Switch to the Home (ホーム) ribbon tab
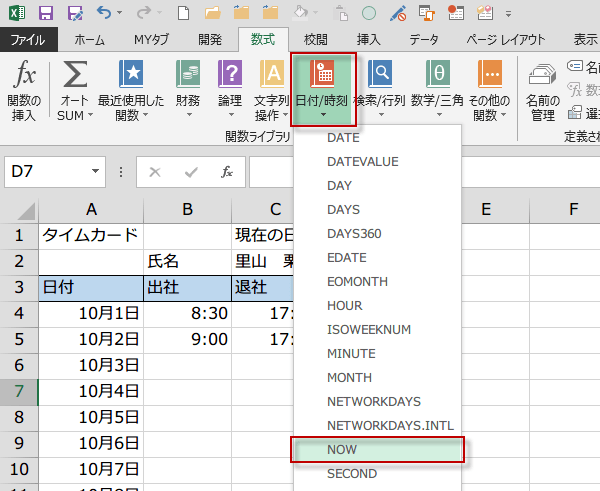Screen dimensions: 600x491 [x=90, y=40]
